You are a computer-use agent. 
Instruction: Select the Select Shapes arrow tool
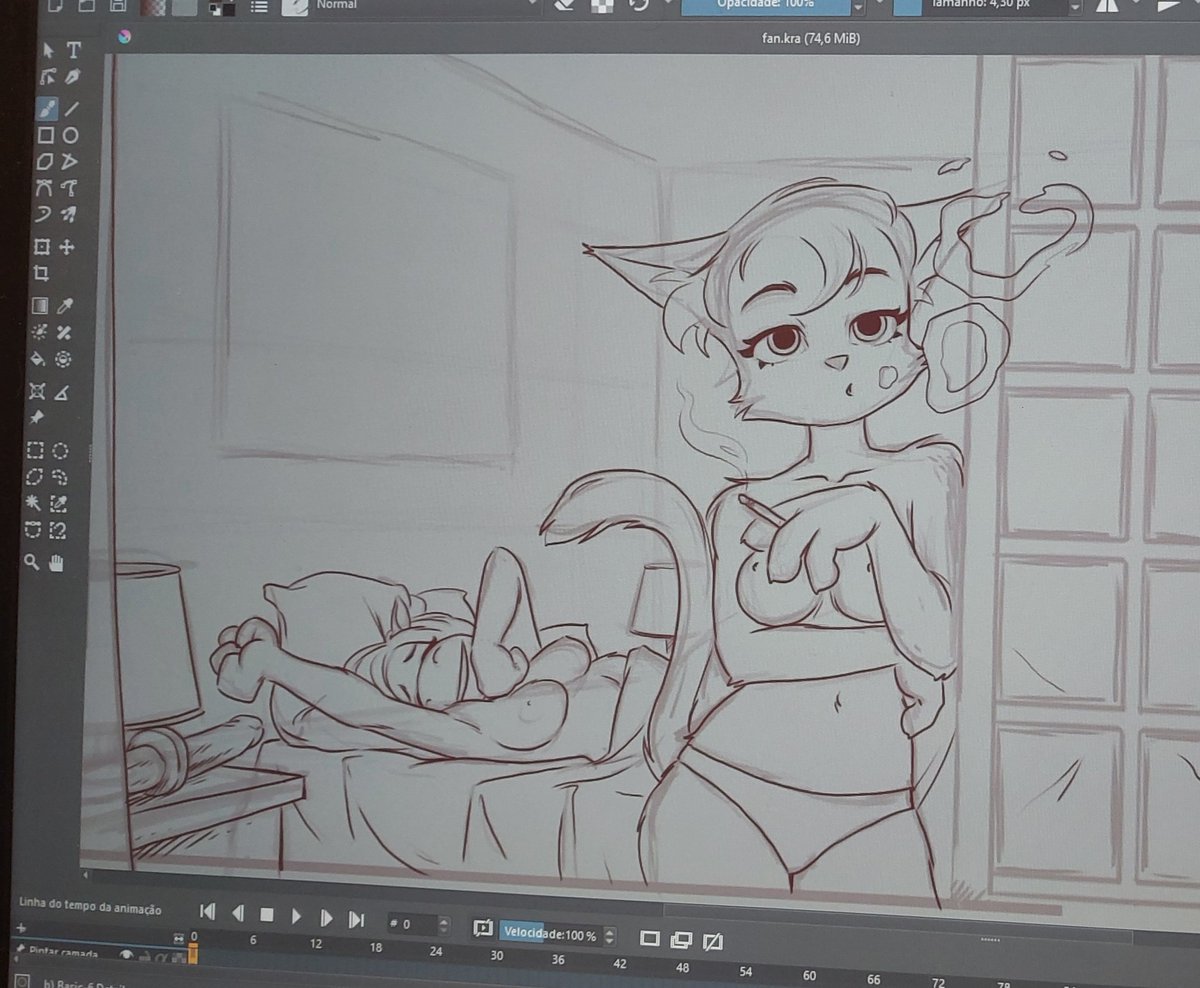pyautogui.click(x=48, y=51)
